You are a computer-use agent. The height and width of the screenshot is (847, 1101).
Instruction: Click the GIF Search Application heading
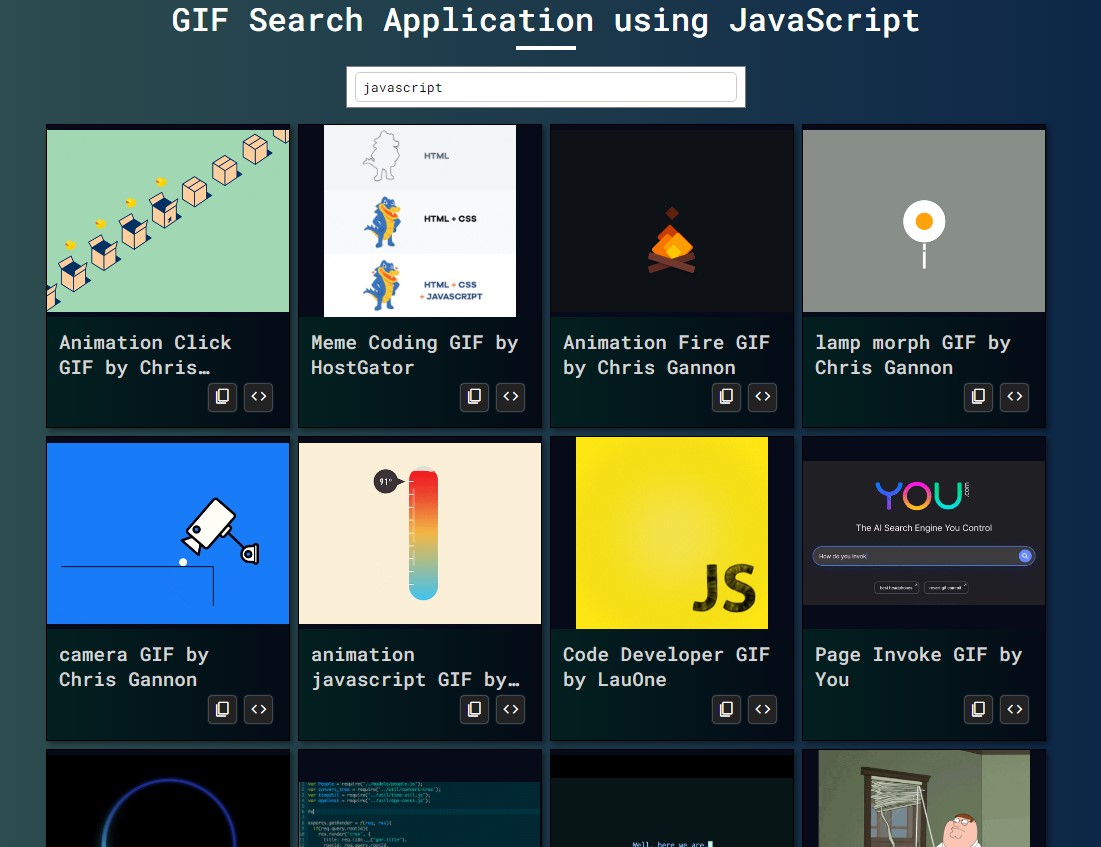pos(546,20)
